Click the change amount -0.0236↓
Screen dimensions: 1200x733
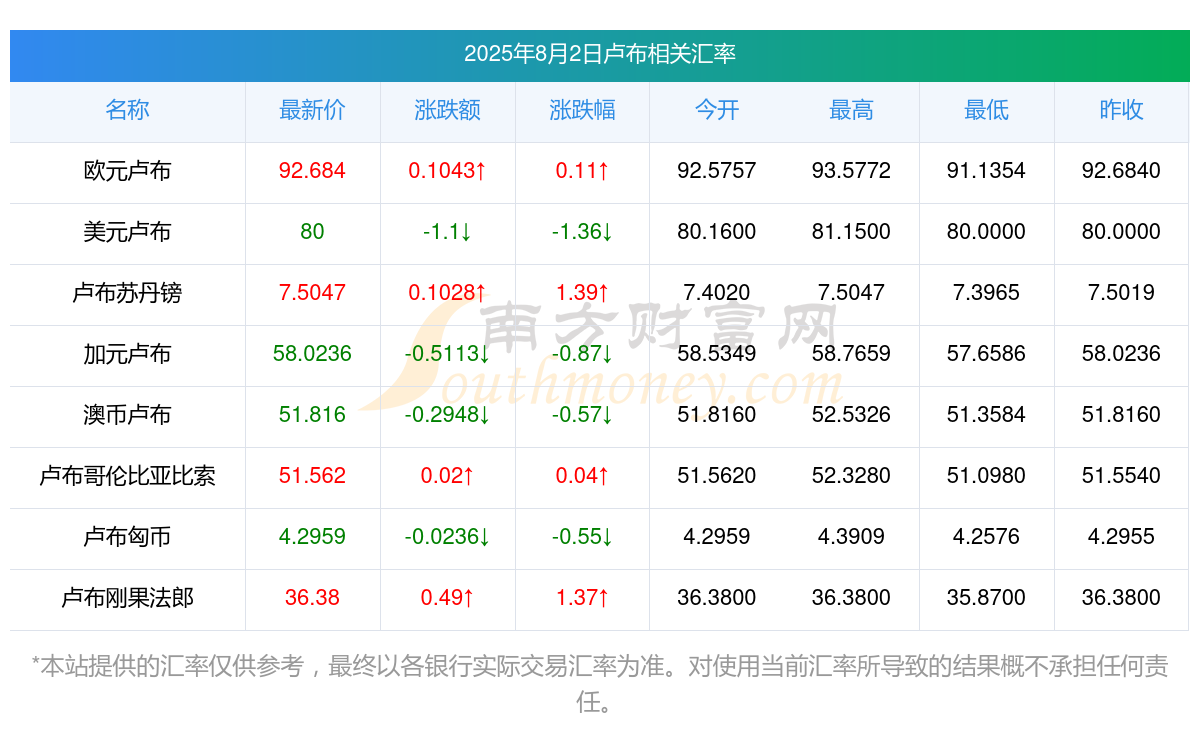click(447, 537)
